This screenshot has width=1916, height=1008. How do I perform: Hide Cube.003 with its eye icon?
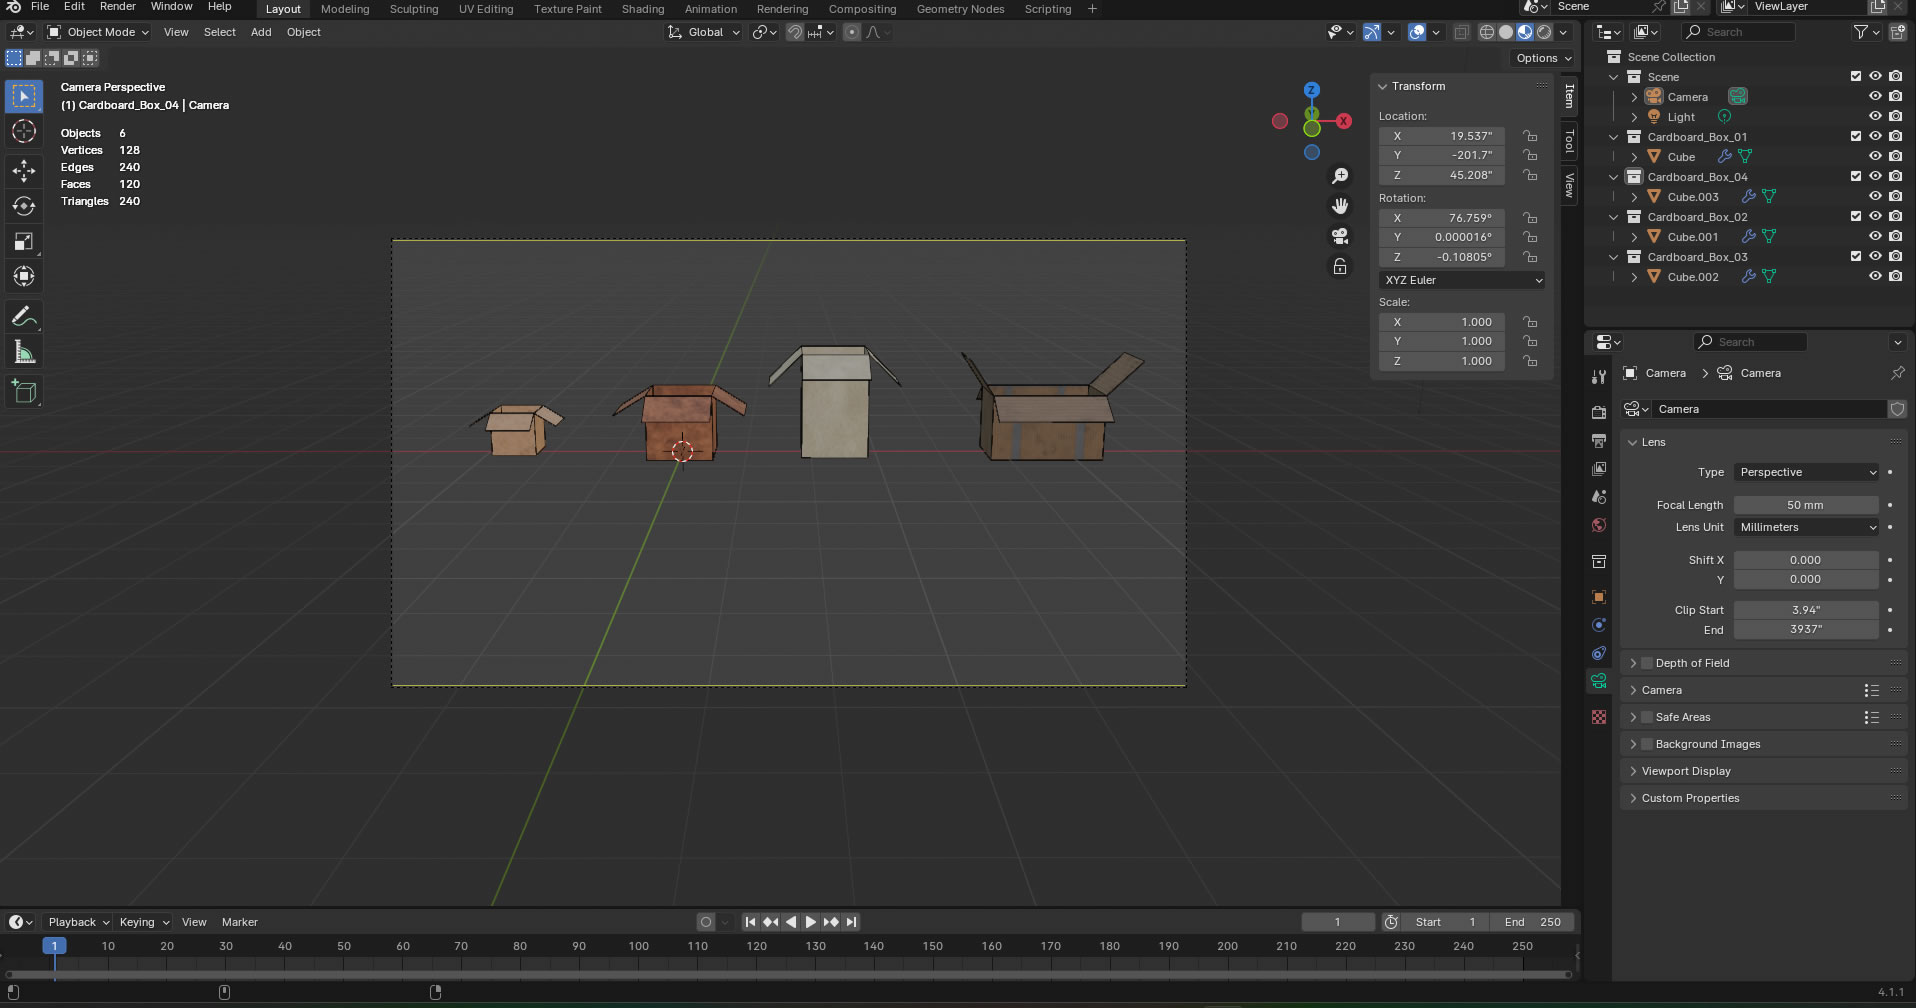tap(1875, 197)
